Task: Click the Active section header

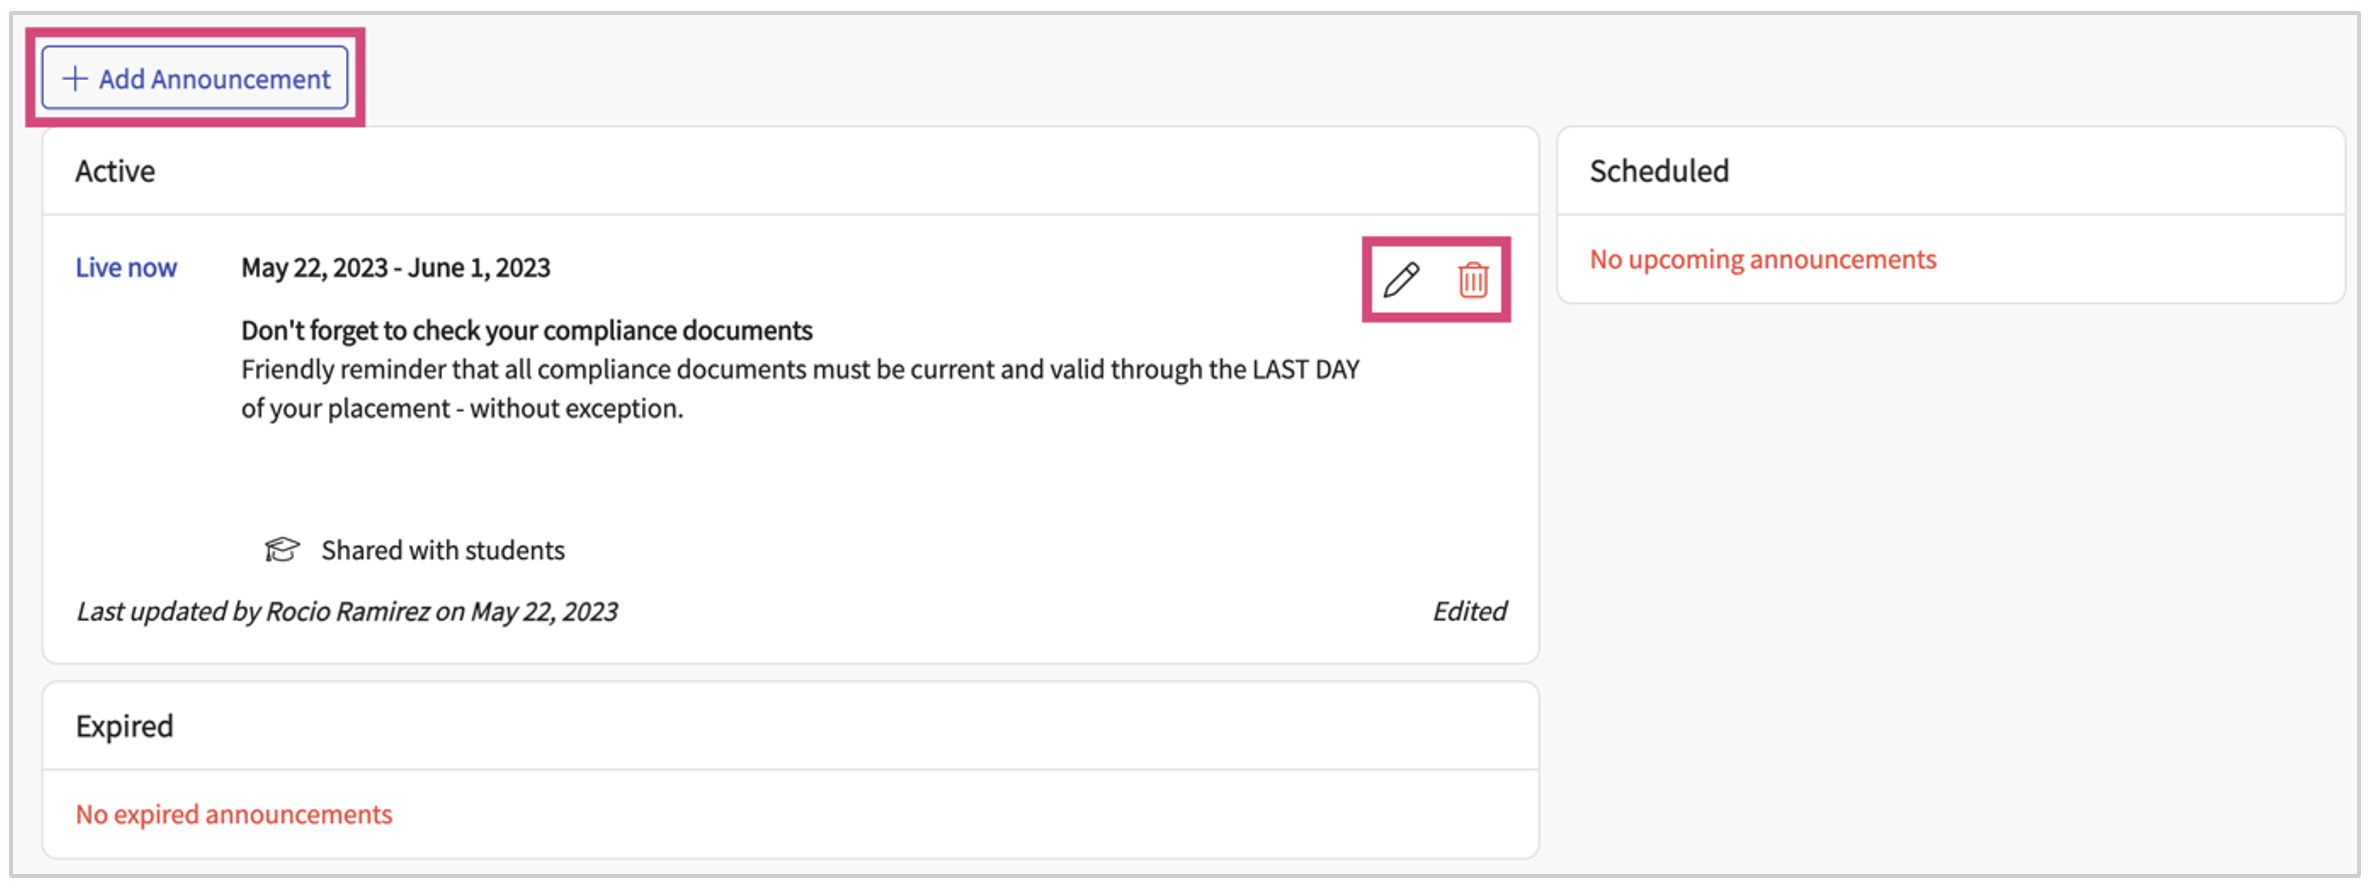Action: coord(115,172)
